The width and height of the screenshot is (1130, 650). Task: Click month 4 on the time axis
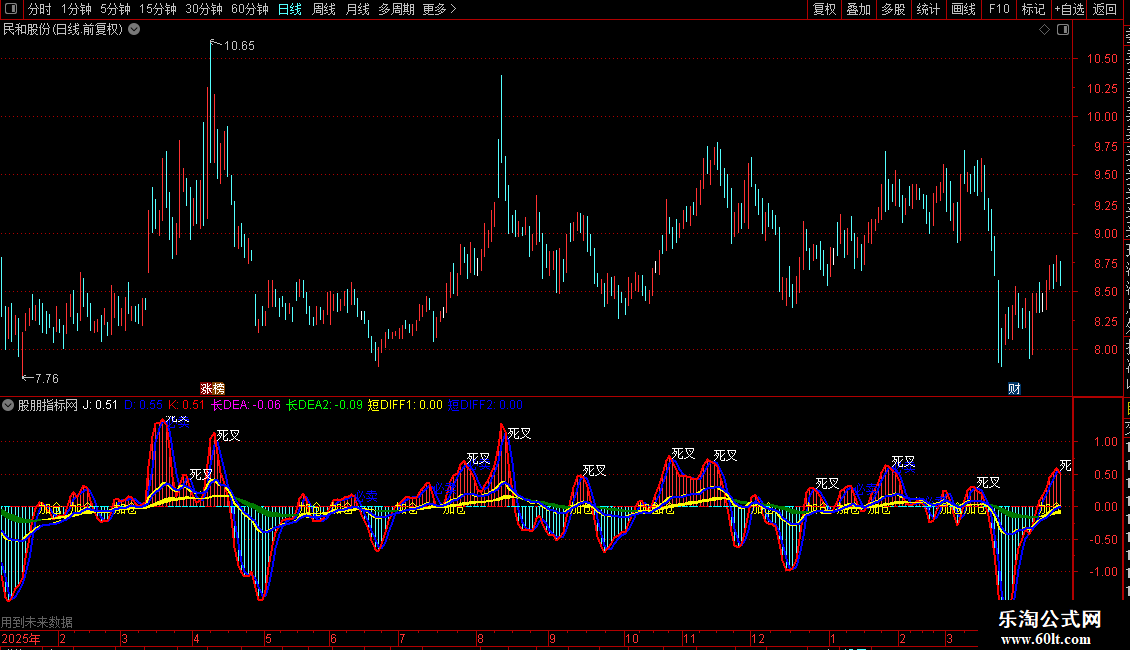196,638
